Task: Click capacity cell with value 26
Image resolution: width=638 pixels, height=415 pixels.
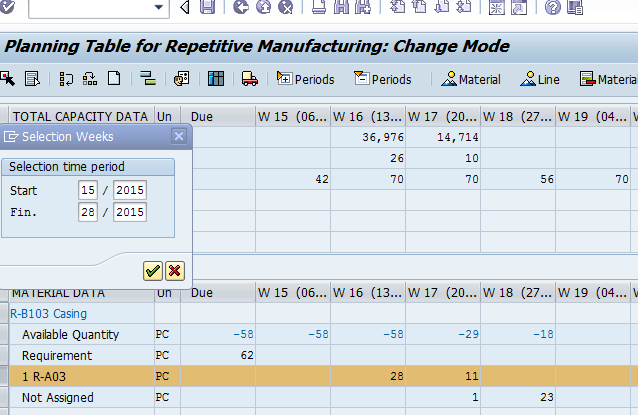Action: (368, 158)
